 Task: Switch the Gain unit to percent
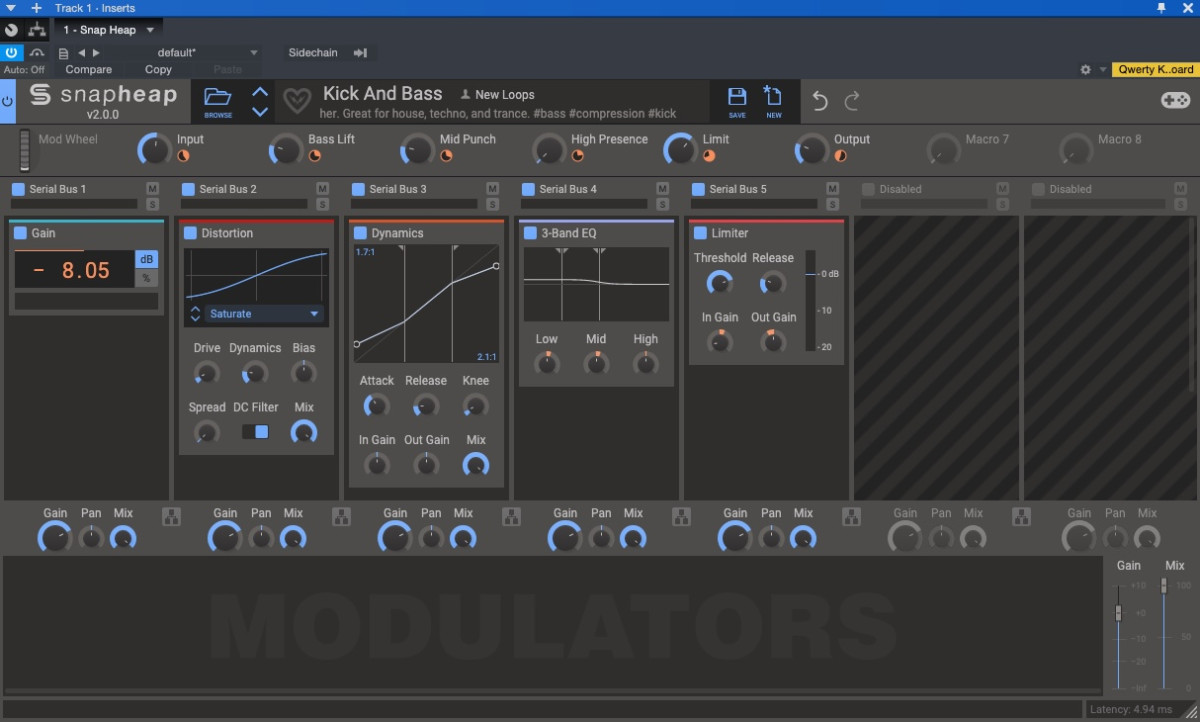tap(147, 279)
